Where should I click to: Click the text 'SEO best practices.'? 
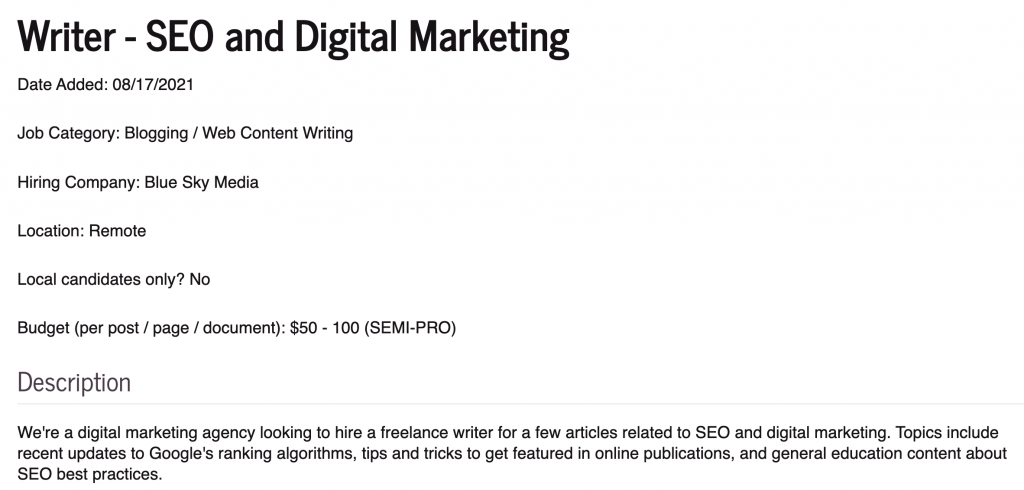coord(89,474)
